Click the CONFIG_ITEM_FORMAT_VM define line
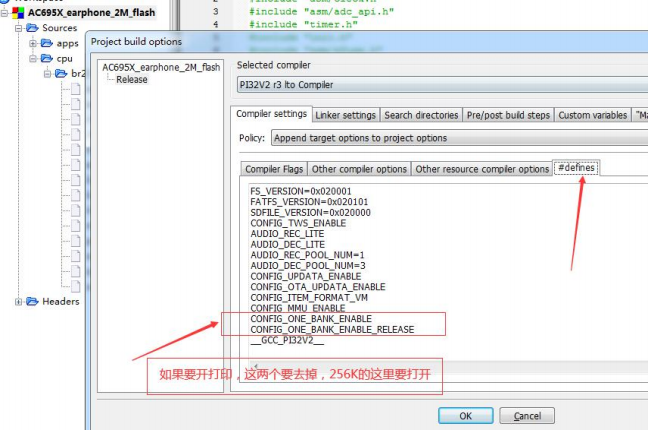 click(309, 298)
